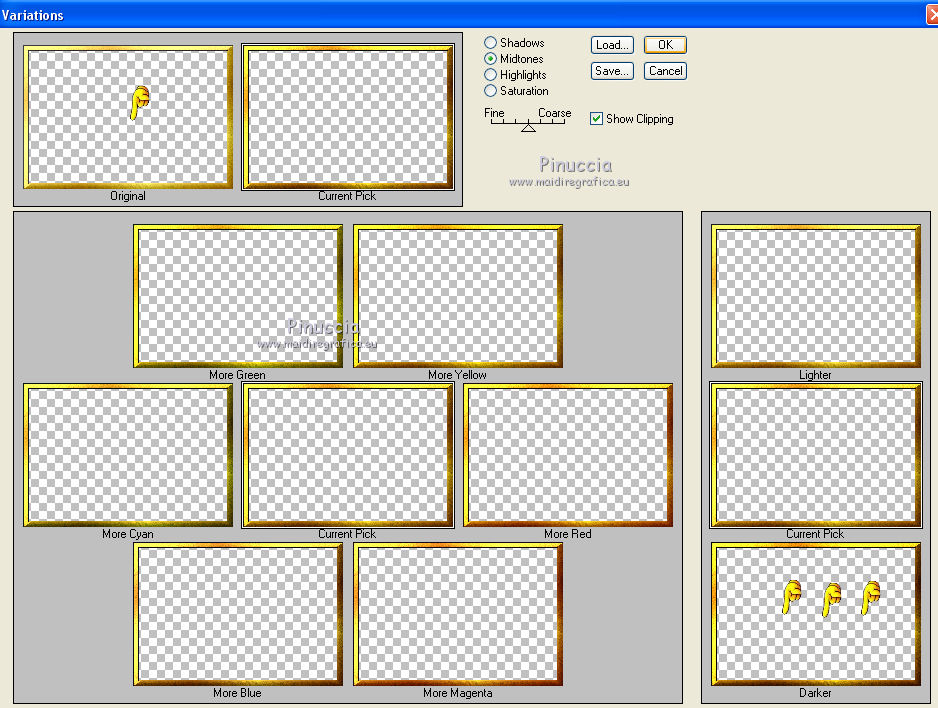938x708 pixels.
Task: Apply the Darker variation
Action: tap(816, 614)
